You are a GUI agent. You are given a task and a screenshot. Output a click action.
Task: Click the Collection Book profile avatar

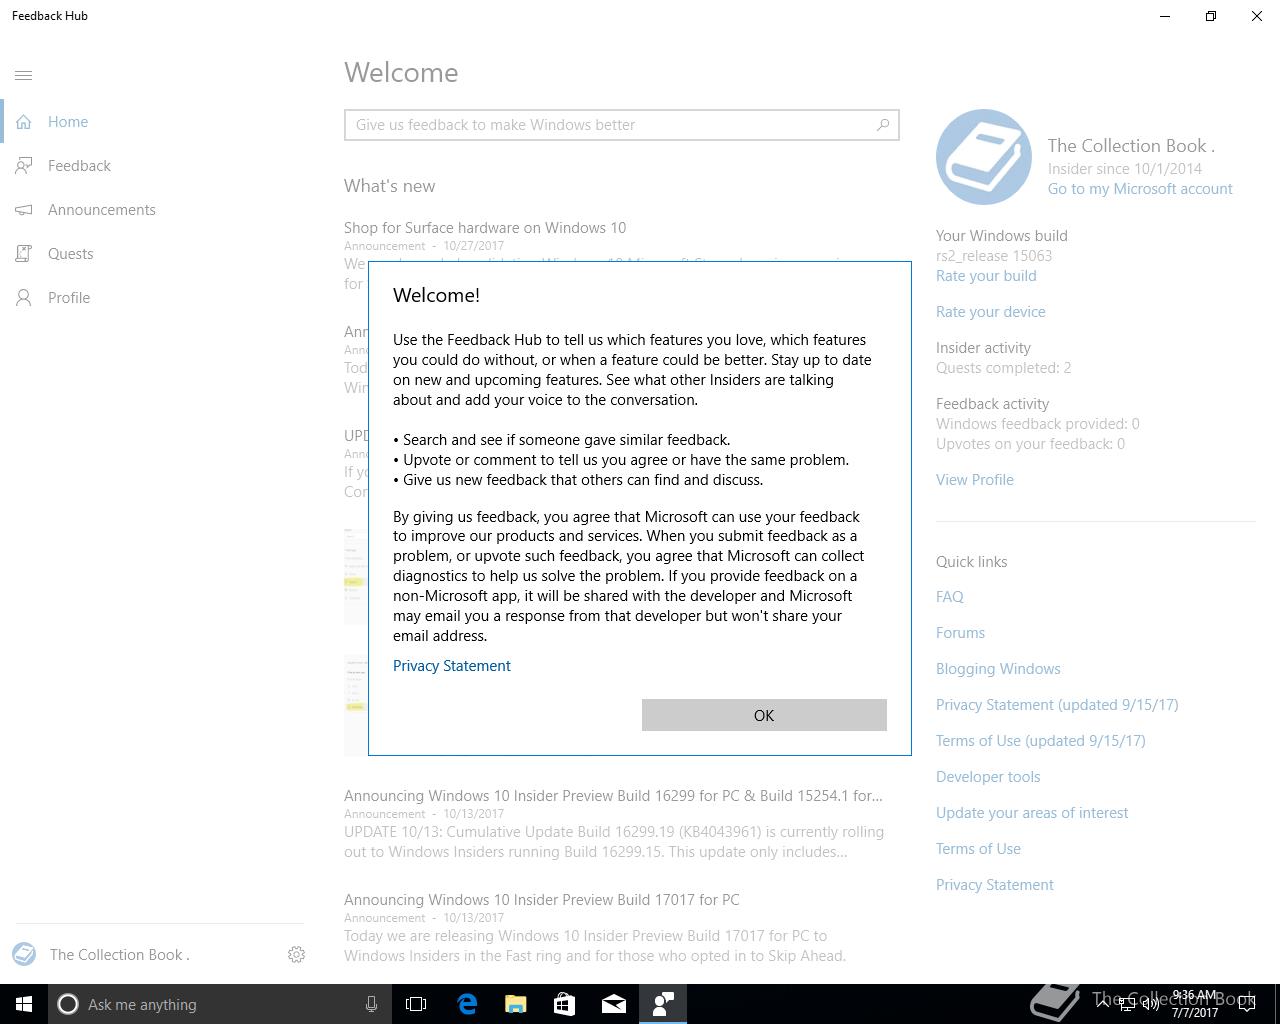984,157
